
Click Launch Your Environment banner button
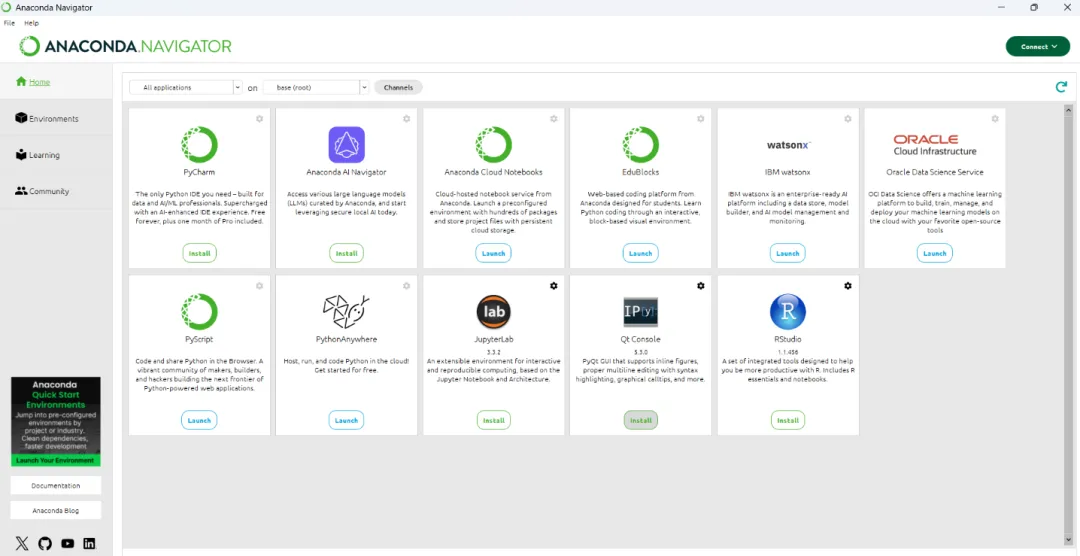(x=56, y=460)
